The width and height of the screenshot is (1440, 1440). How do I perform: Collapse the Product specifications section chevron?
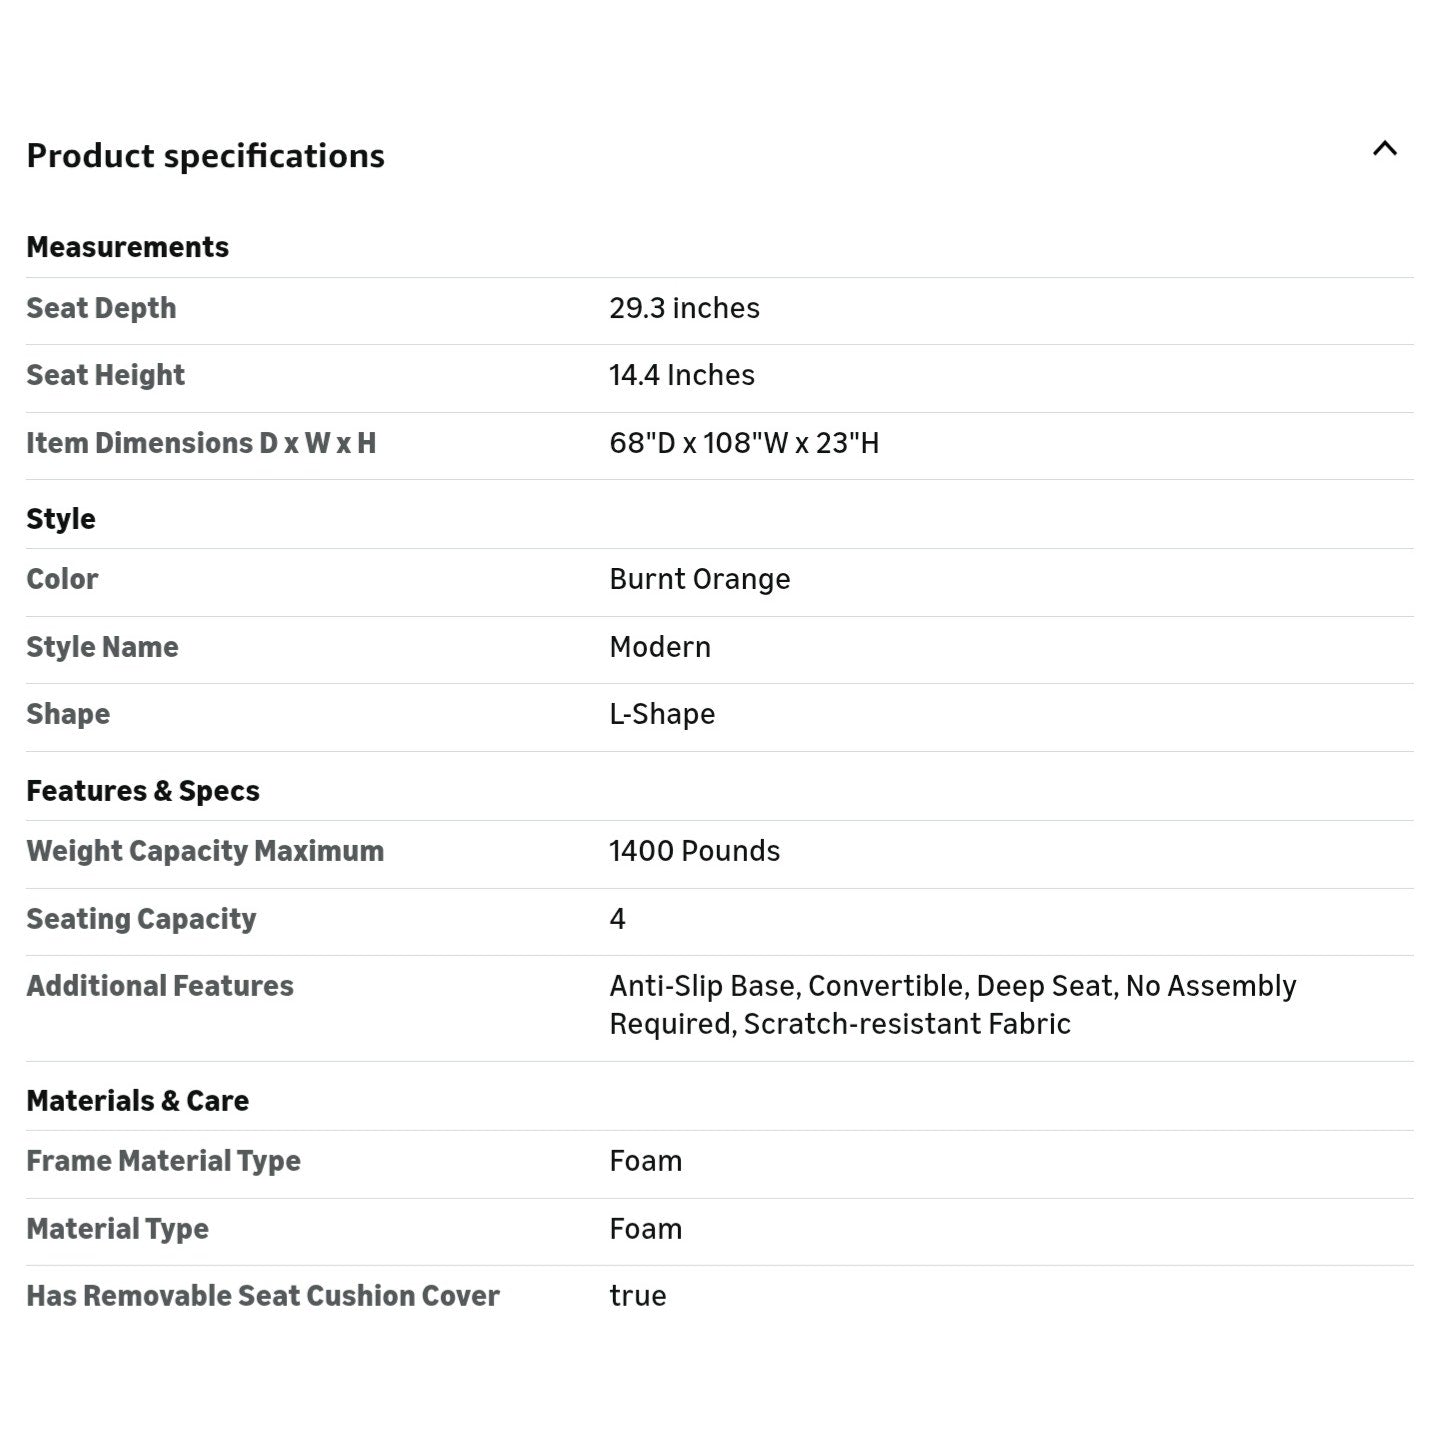(x=1384, y=149)
